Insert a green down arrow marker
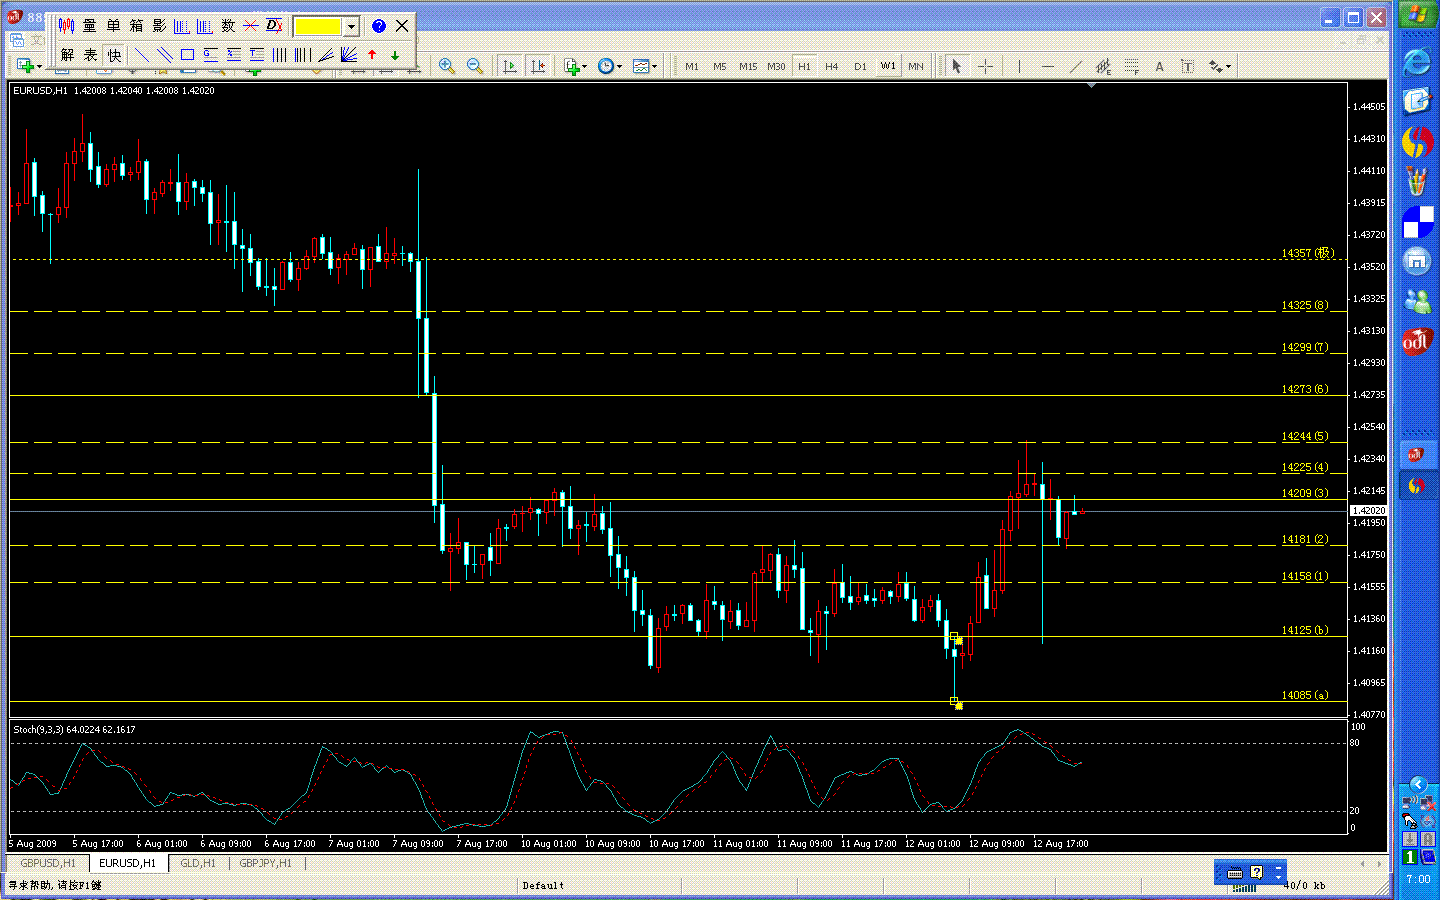The image size is (1440, 900). pyautogui.click(x=395, y=55)
